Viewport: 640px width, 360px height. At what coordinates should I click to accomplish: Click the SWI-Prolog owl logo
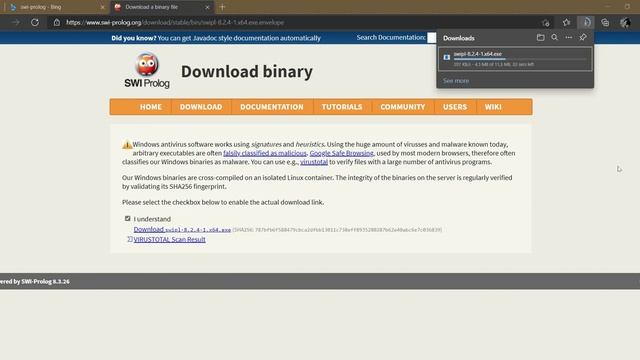click(147, 70)
